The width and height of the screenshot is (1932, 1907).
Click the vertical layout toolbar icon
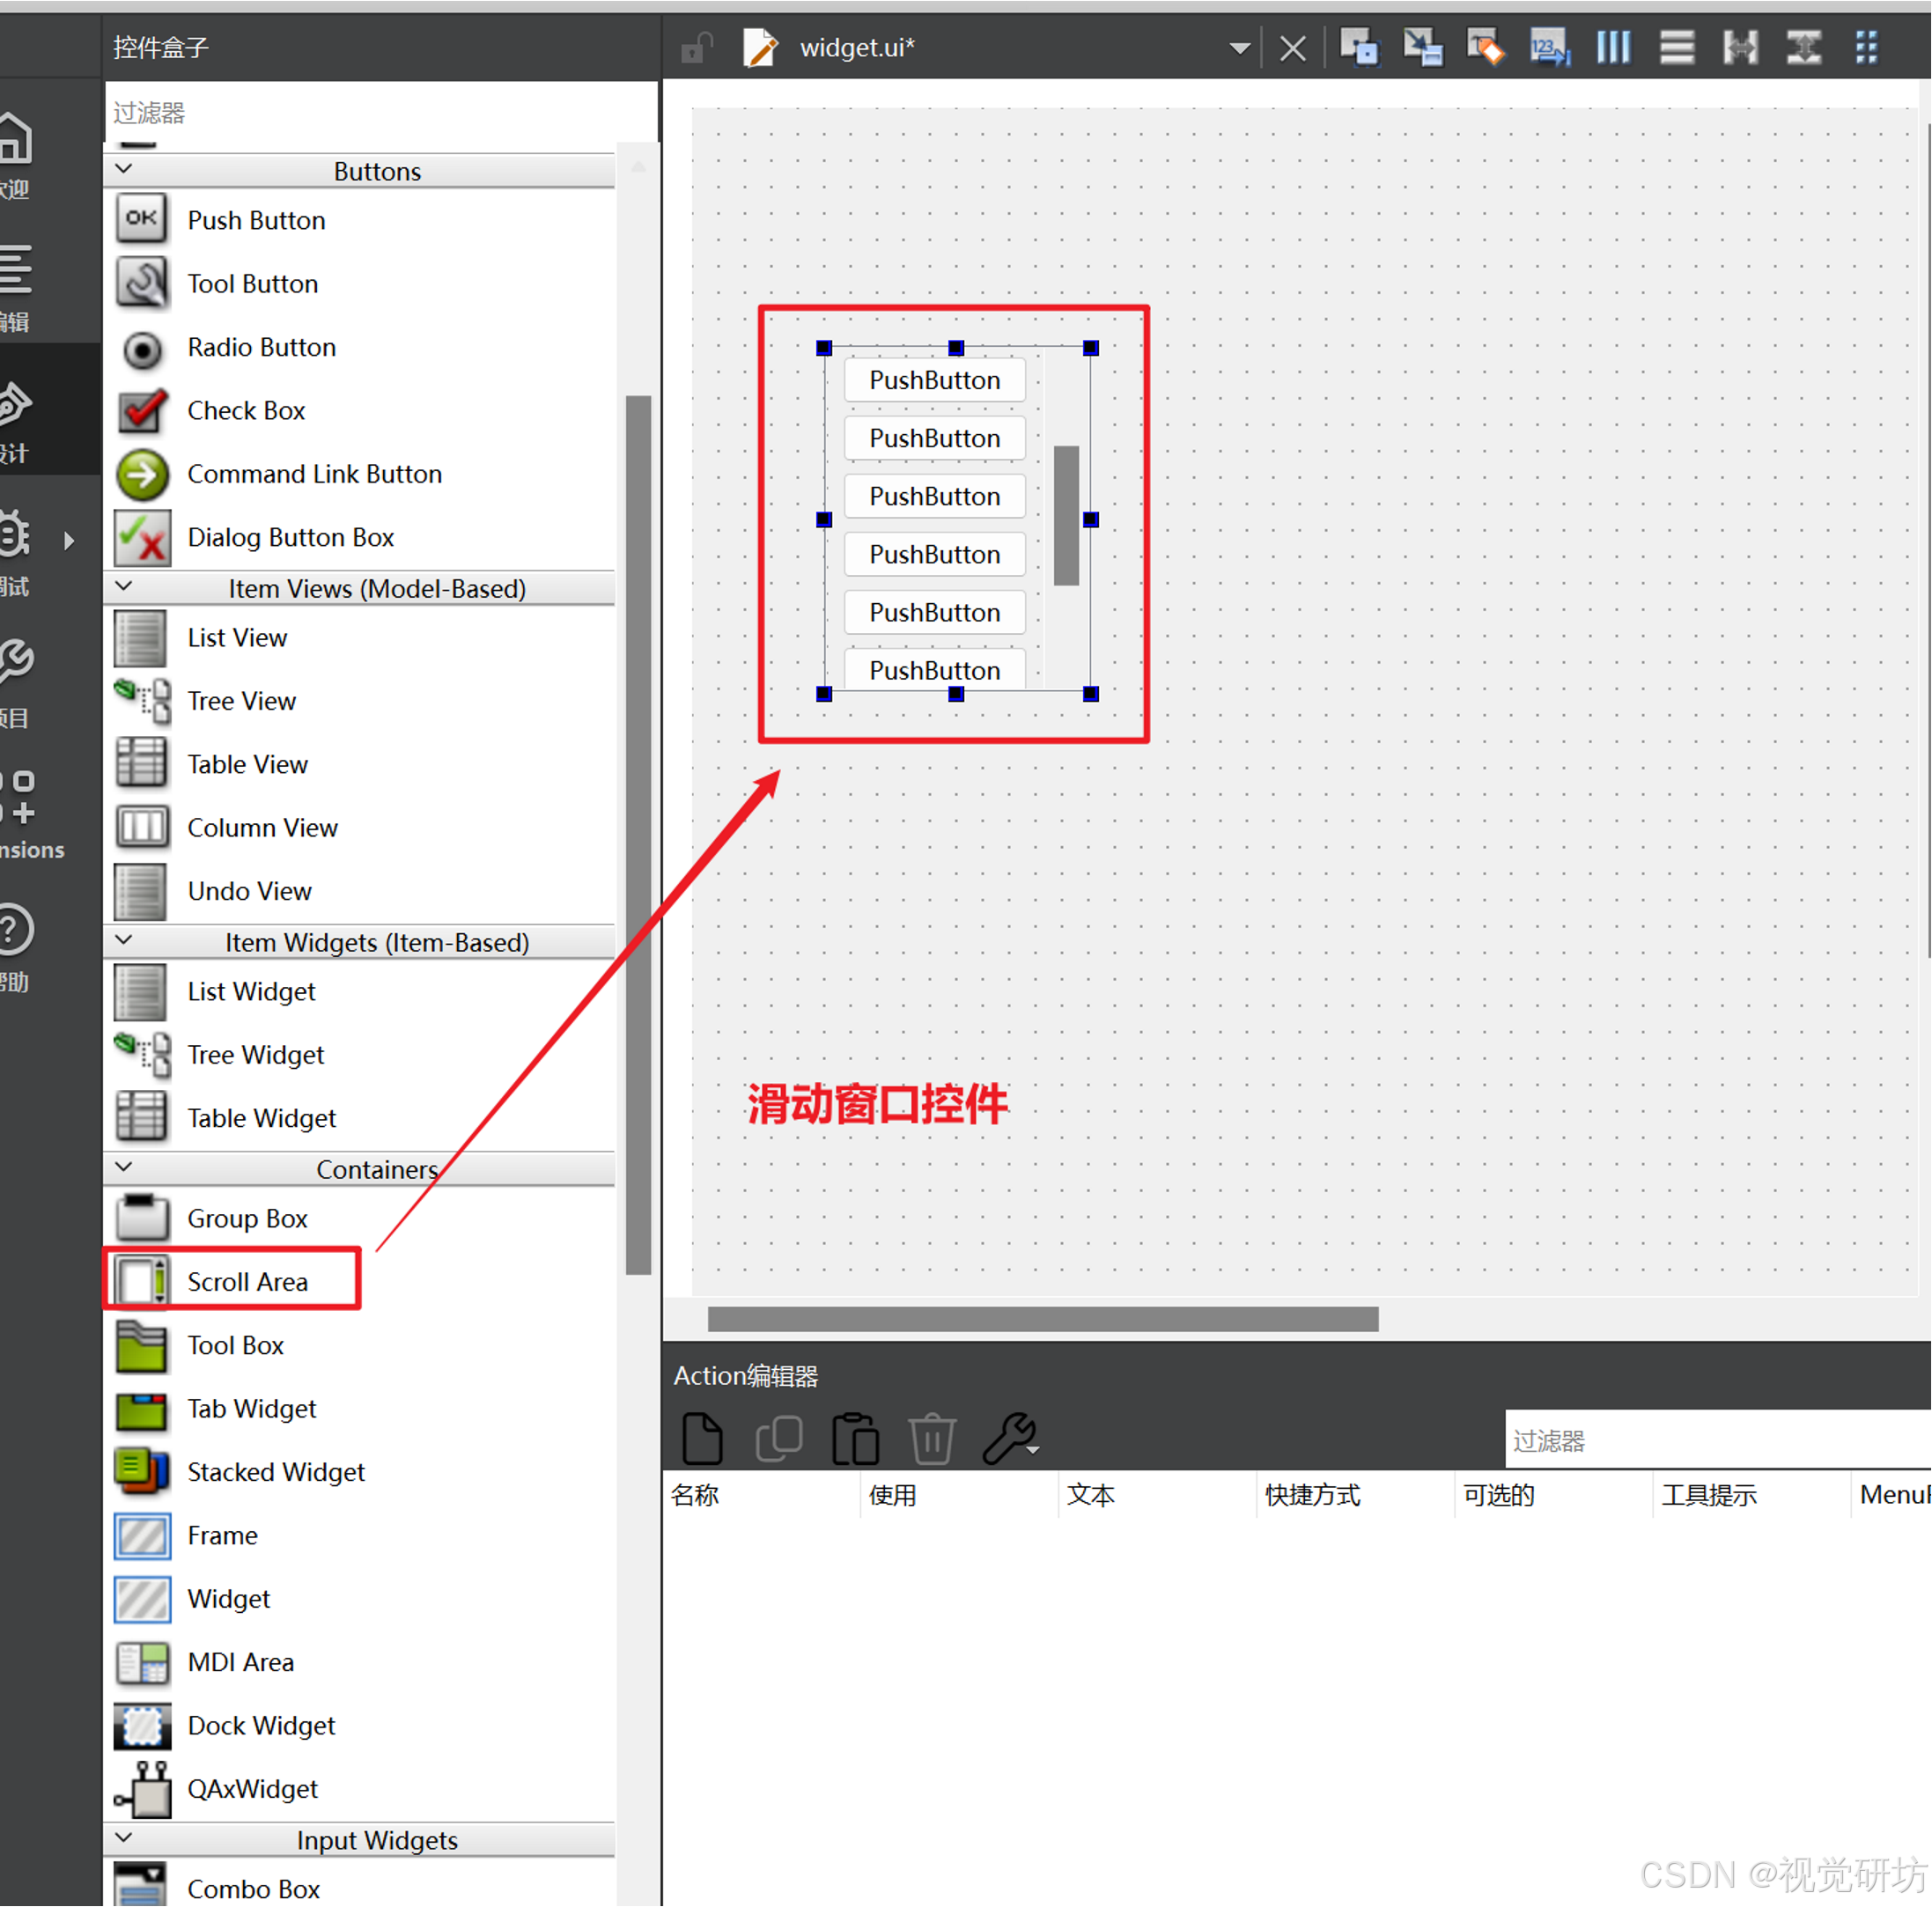tap(1676, 47)
